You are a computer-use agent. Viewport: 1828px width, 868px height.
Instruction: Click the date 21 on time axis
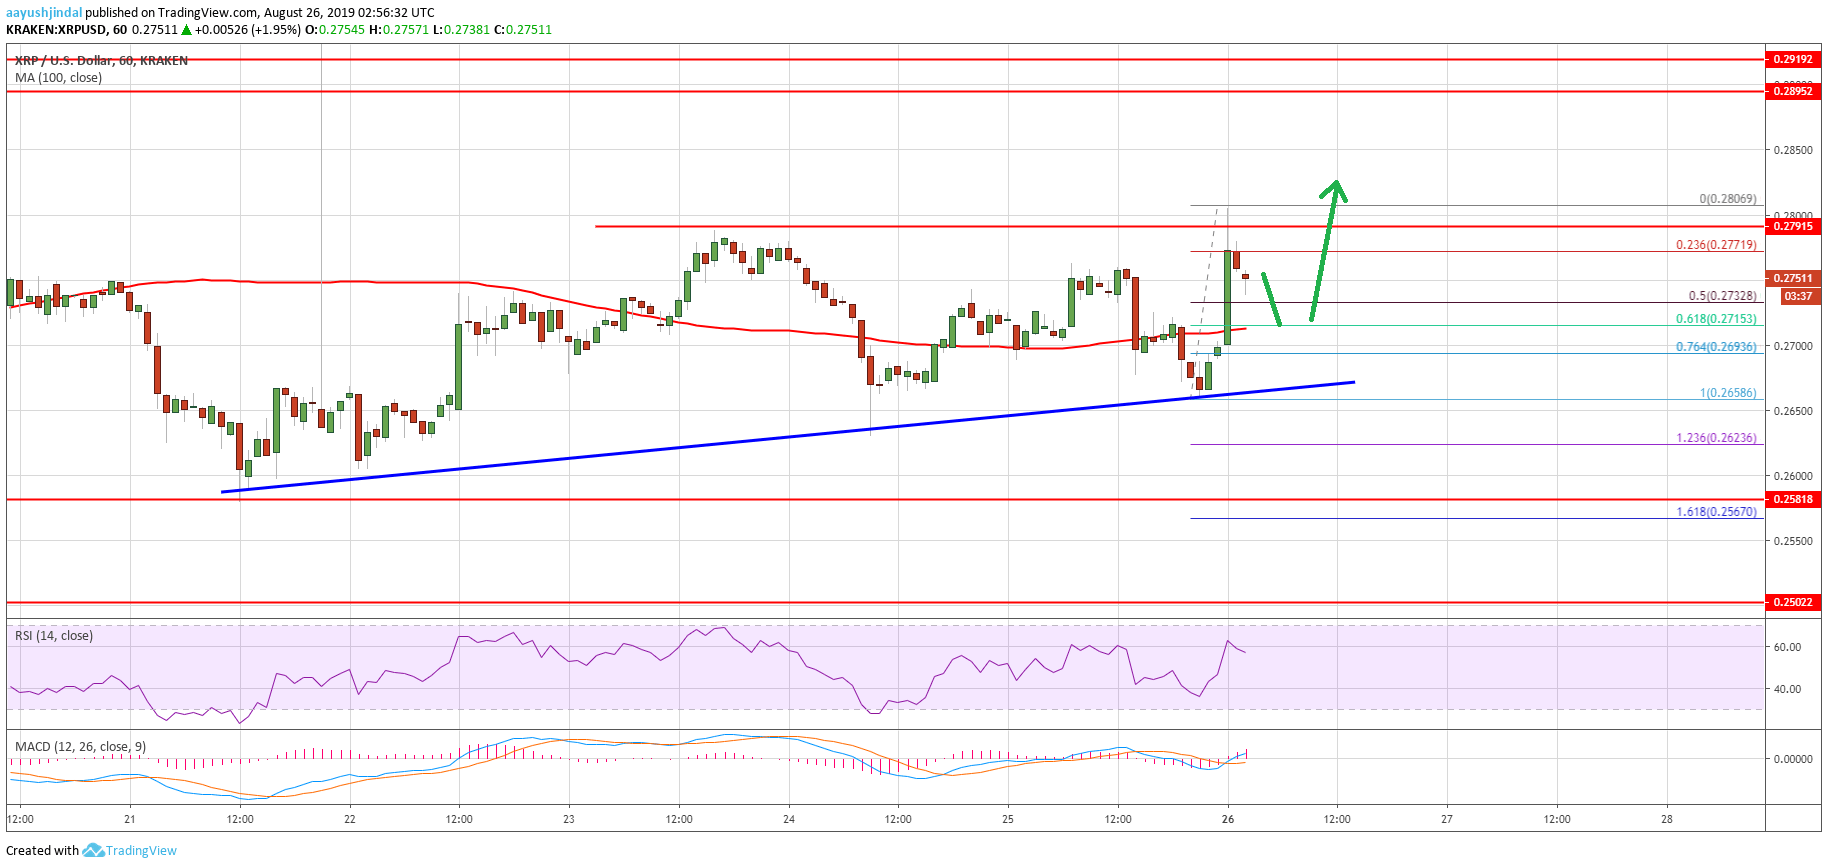(x=130, y=819)
